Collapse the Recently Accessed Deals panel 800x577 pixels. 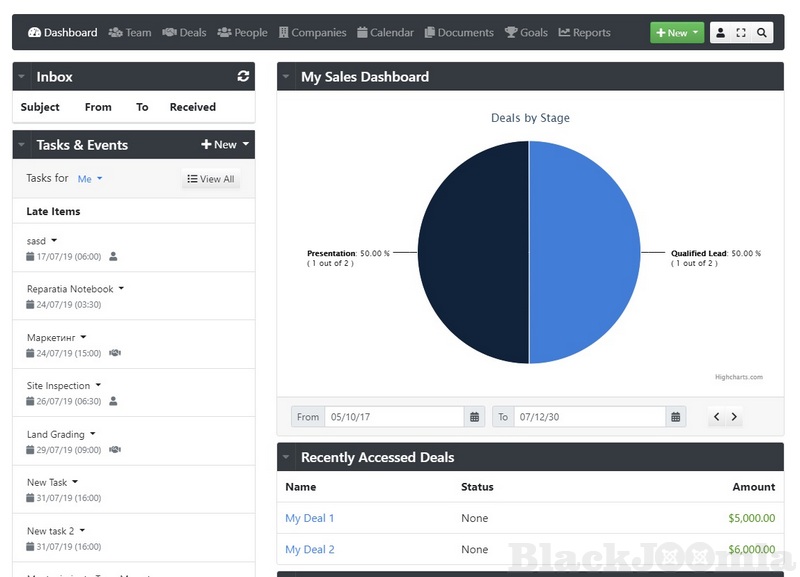(287, 458)
